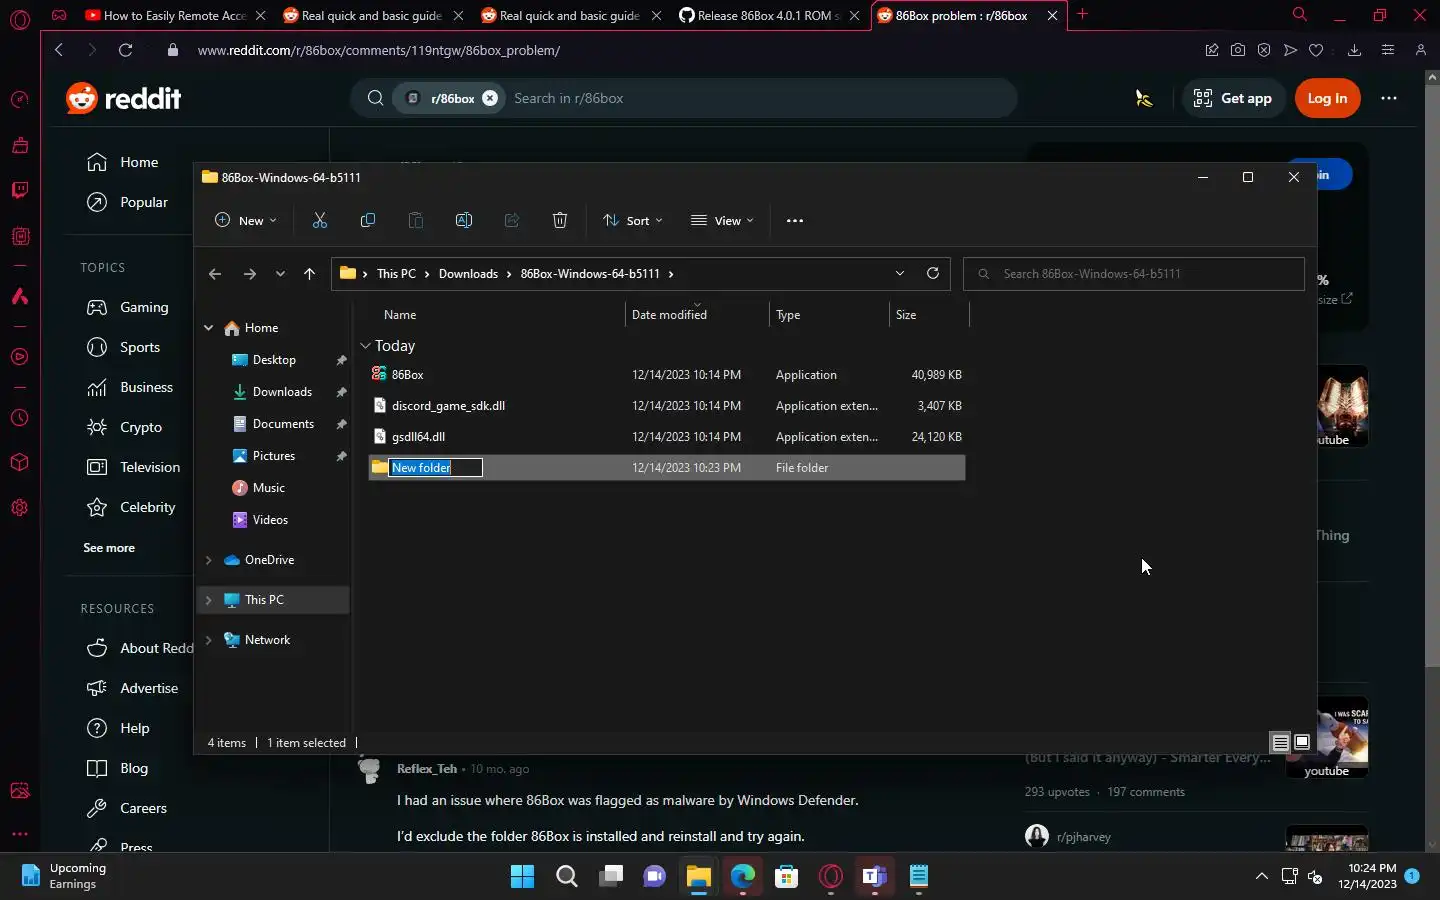Remove the r/86box search filter
The height and width of the screenshot is (900, 1440).
click(x=490, y=98)
